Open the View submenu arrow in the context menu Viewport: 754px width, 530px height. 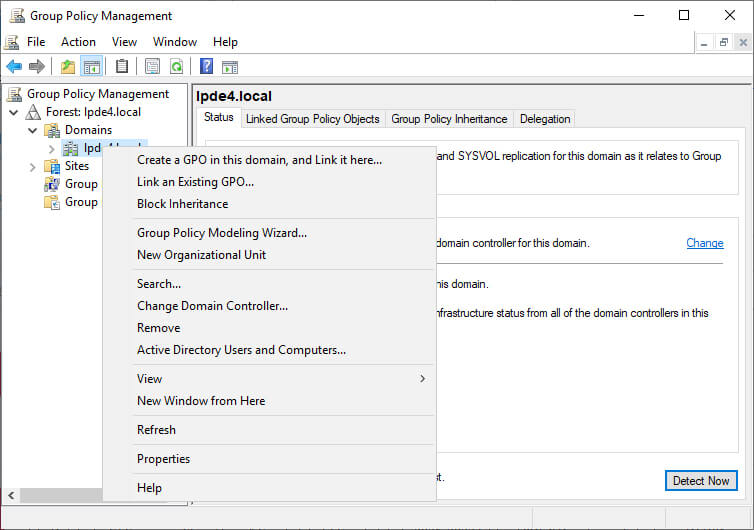pyautogui.click(x=422, y=379)
